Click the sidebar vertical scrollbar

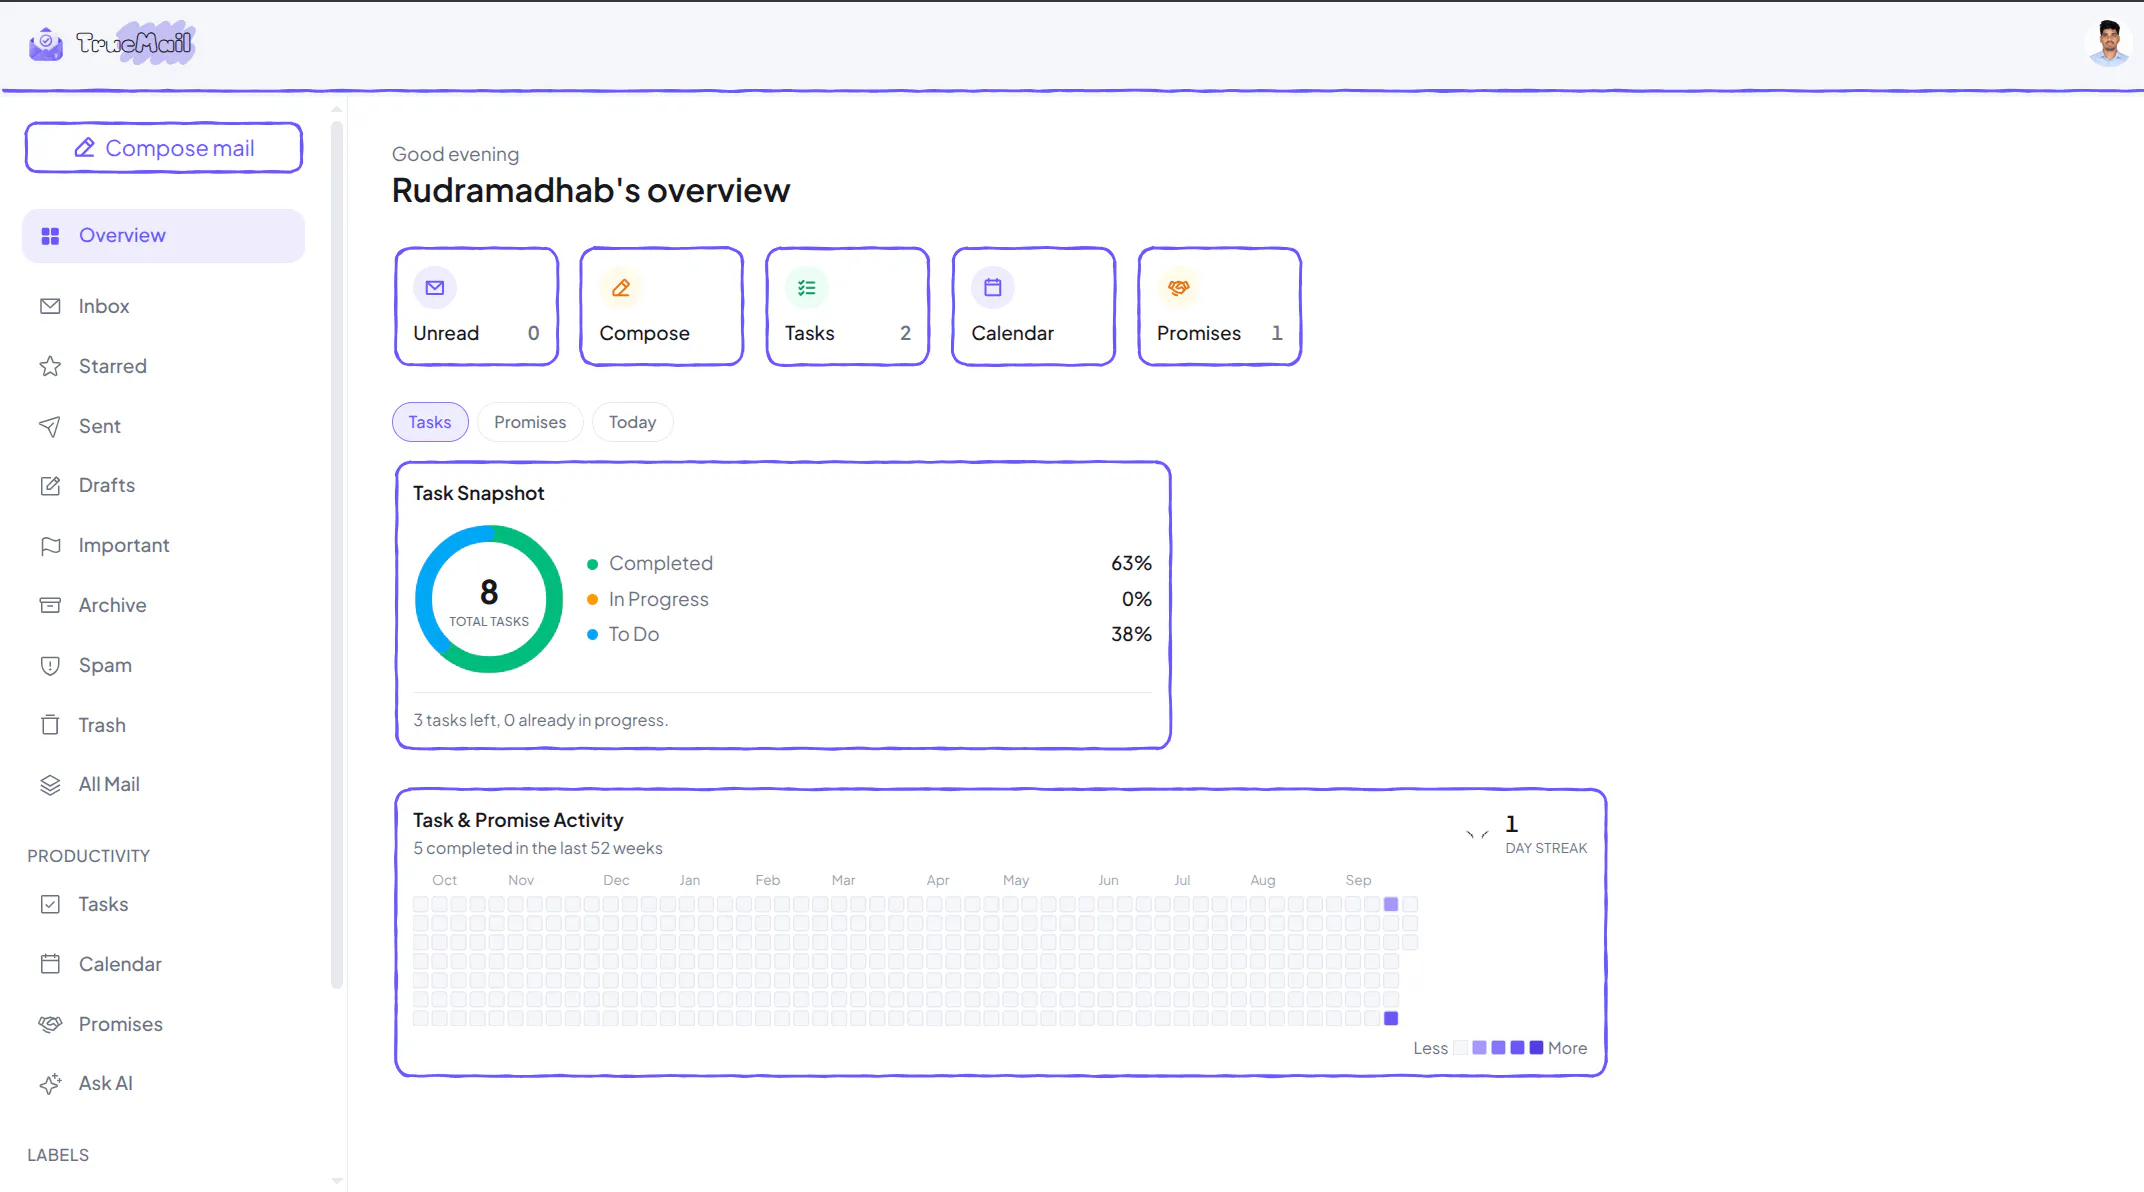coord(337,555)
